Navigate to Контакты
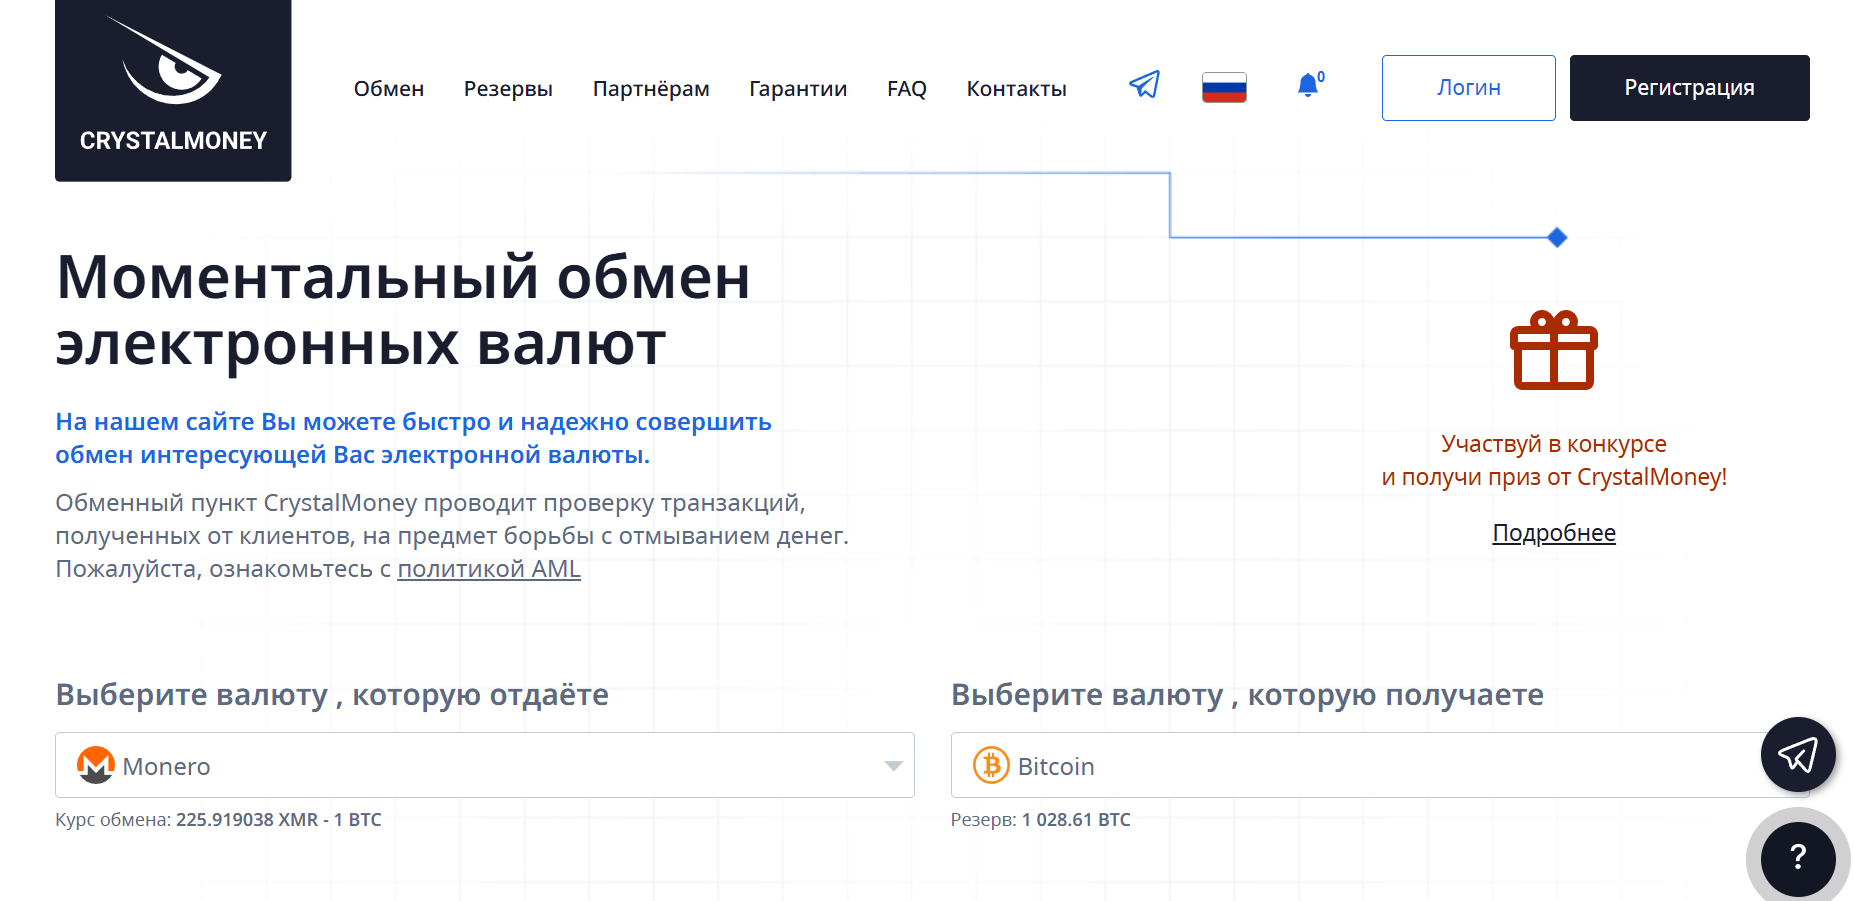This screenshot has height=901, width=1853. point(1016,89)
